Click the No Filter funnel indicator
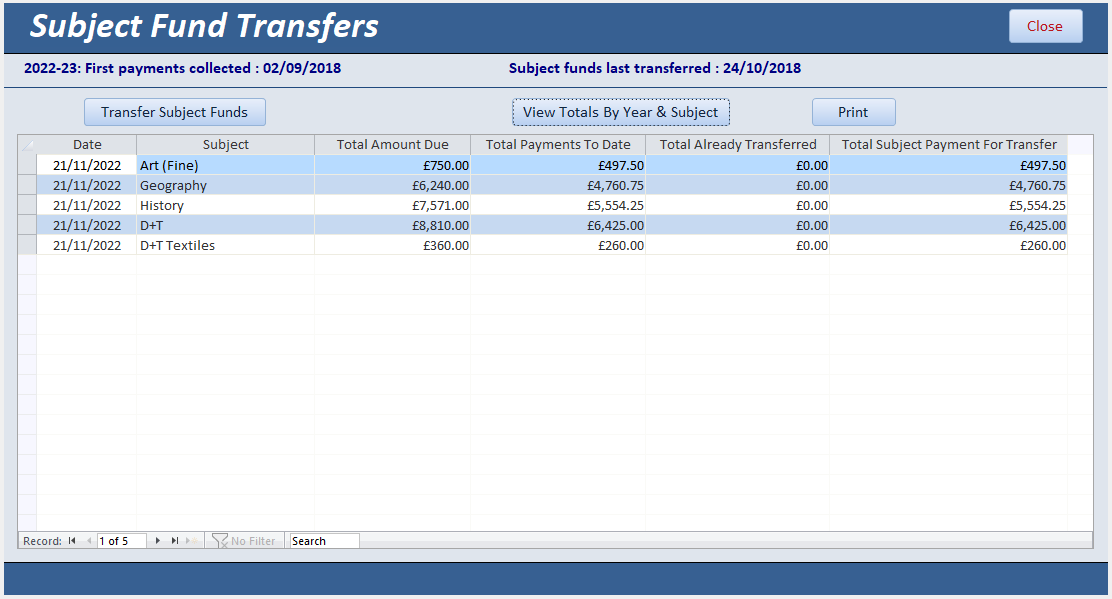This screenshot has width=1112, height=599. coord(244,541)
